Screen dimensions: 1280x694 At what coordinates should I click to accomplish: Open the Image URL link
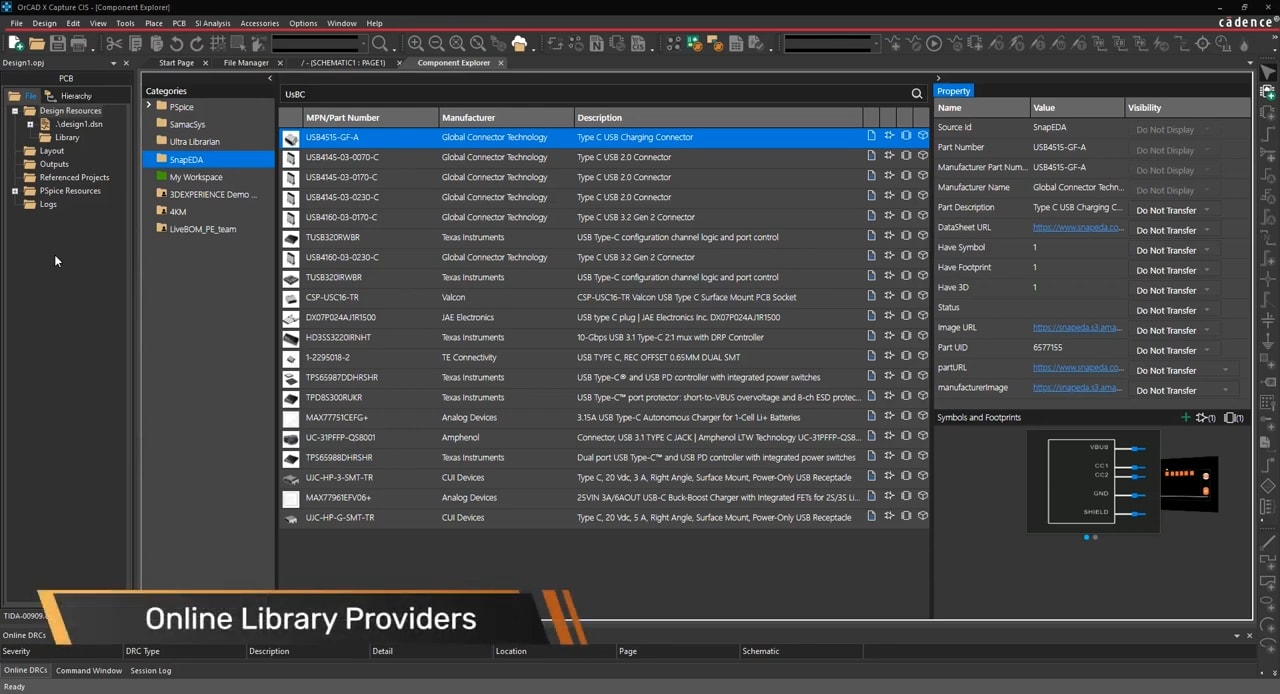pos(1078,327)
